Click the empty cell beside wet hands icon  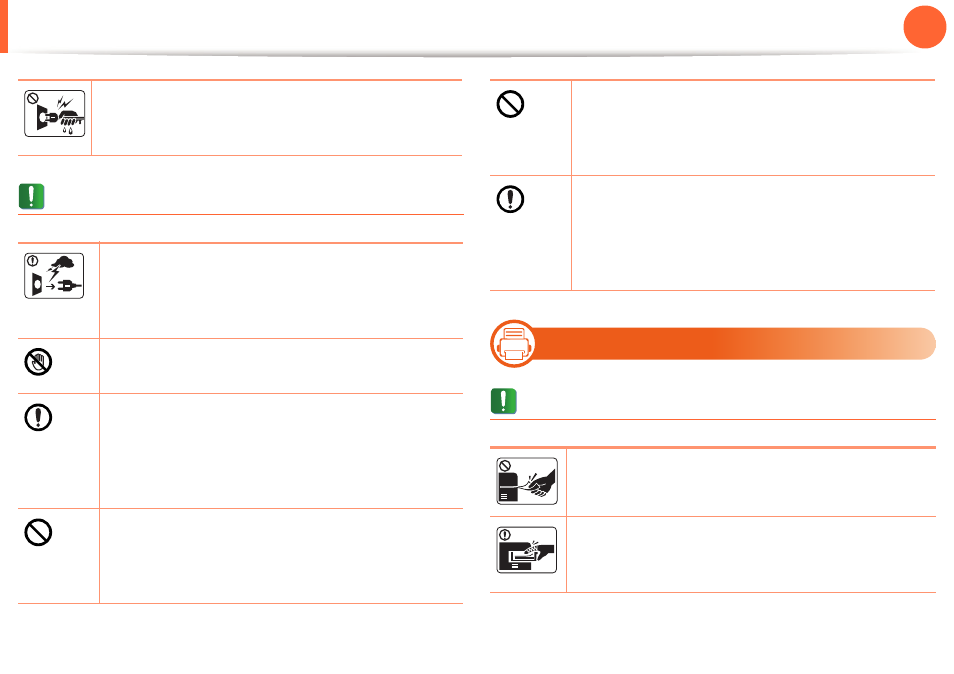click(277, 117)
